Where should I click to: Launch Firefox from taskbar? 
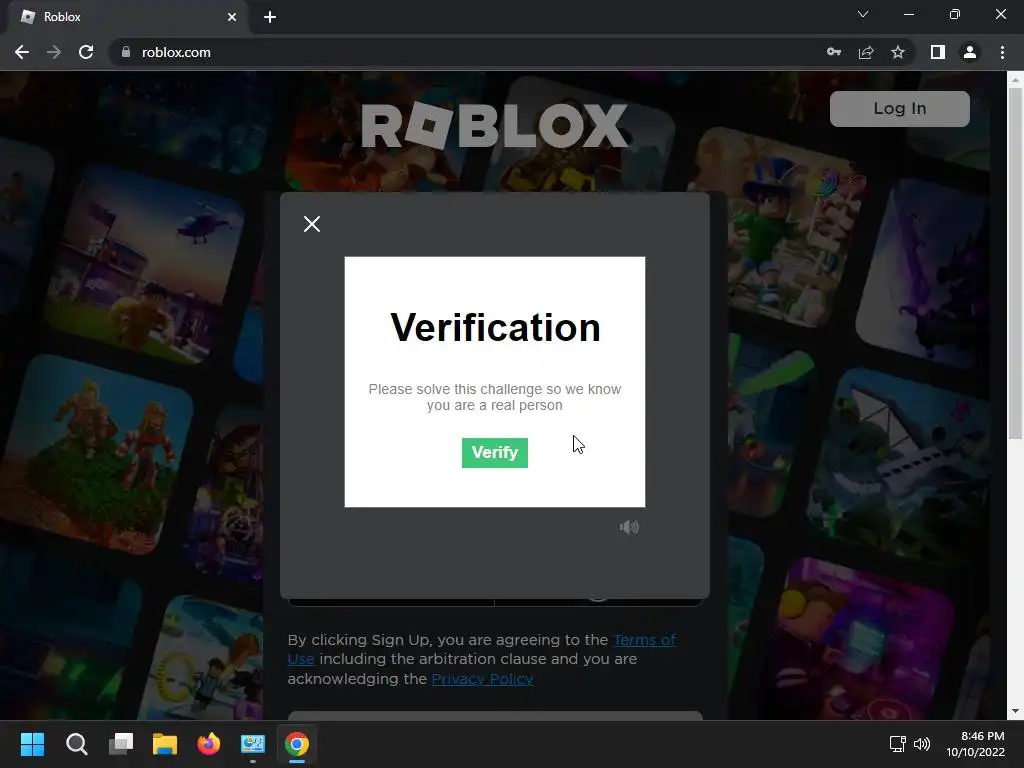coord(209,744)
